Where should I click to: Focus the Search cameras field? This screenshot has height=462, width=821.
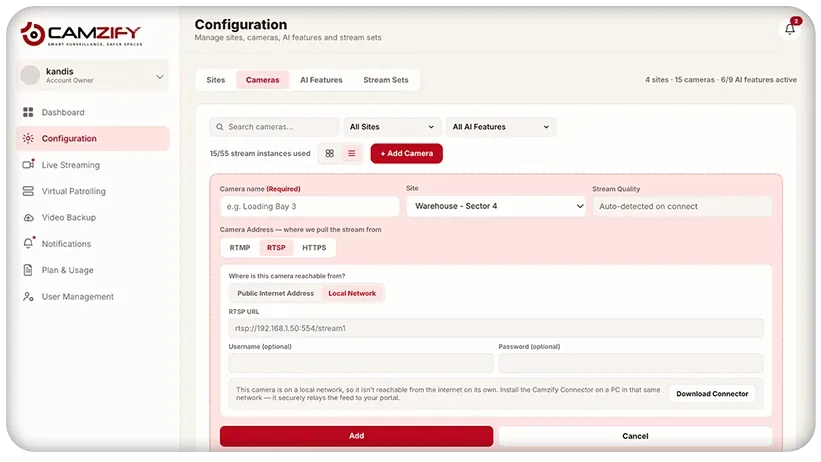click(x=274, y=127)
